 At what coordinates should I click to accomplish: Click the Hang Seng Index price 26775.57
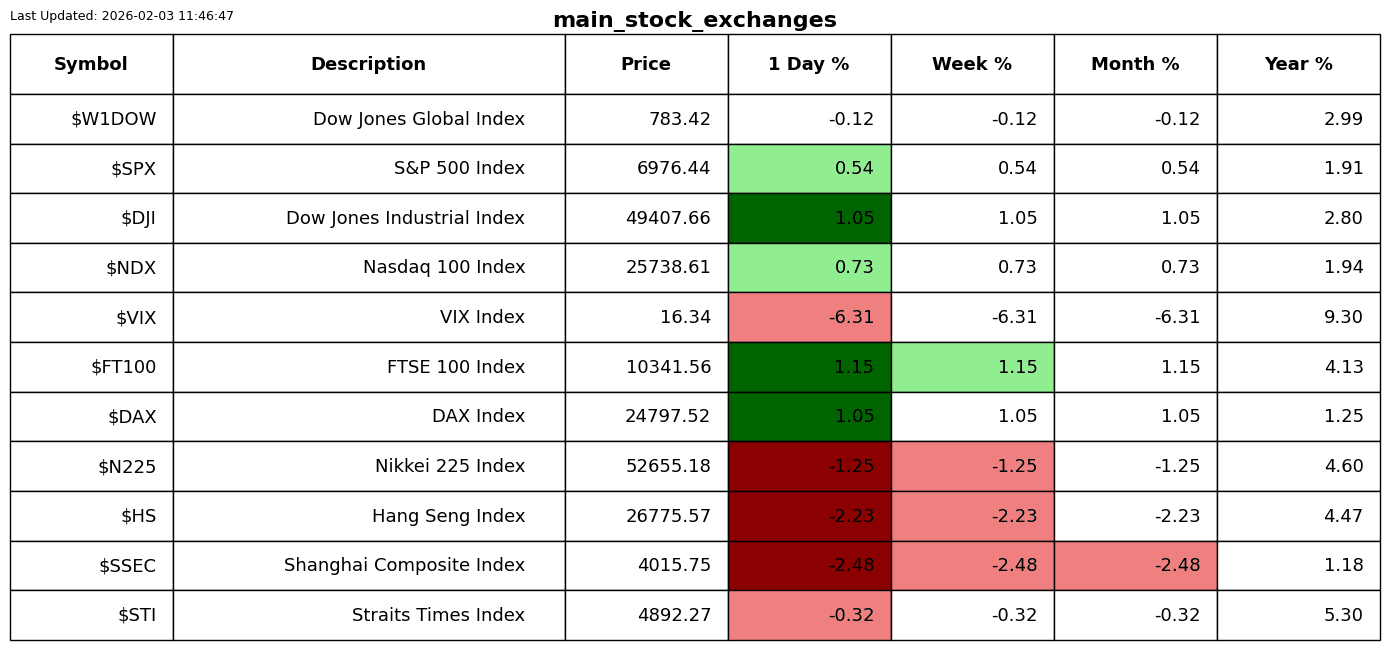[646, 516]
